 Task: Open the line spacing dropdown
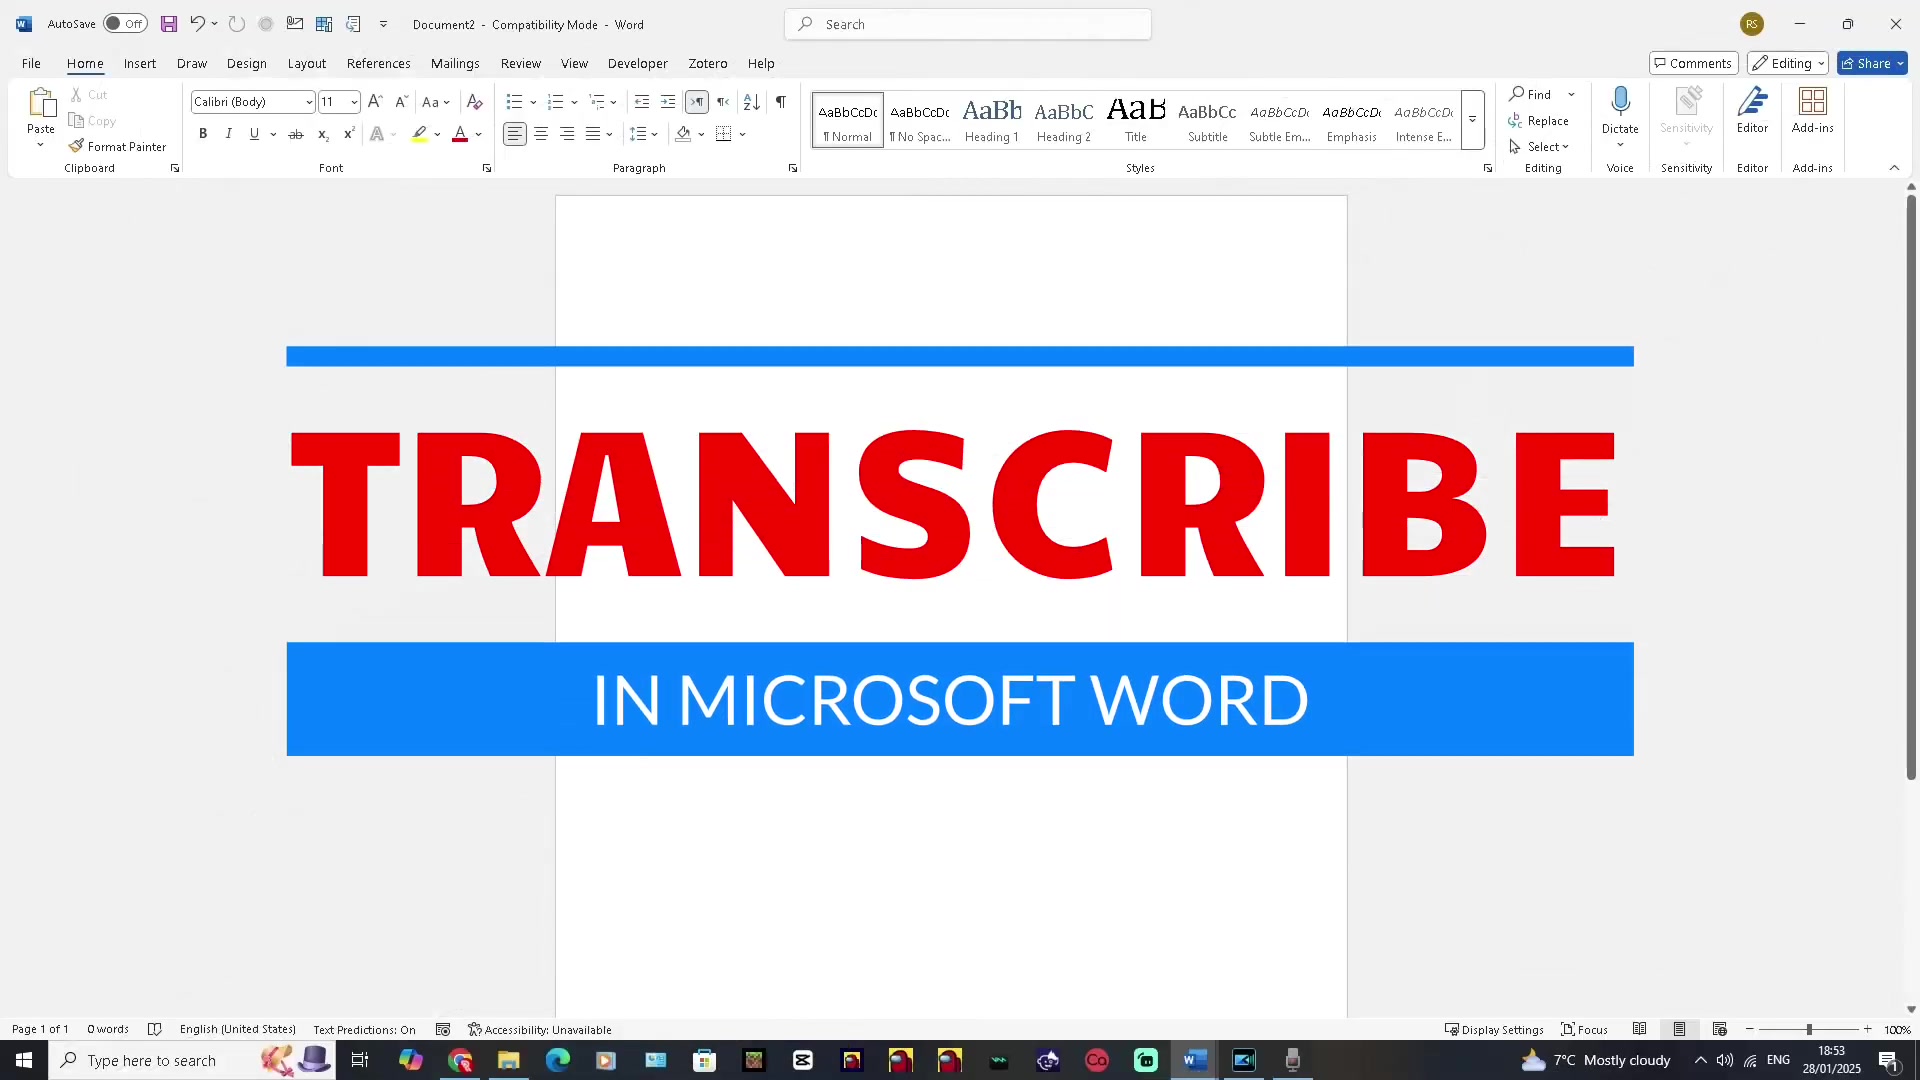(x=644, y=133)
